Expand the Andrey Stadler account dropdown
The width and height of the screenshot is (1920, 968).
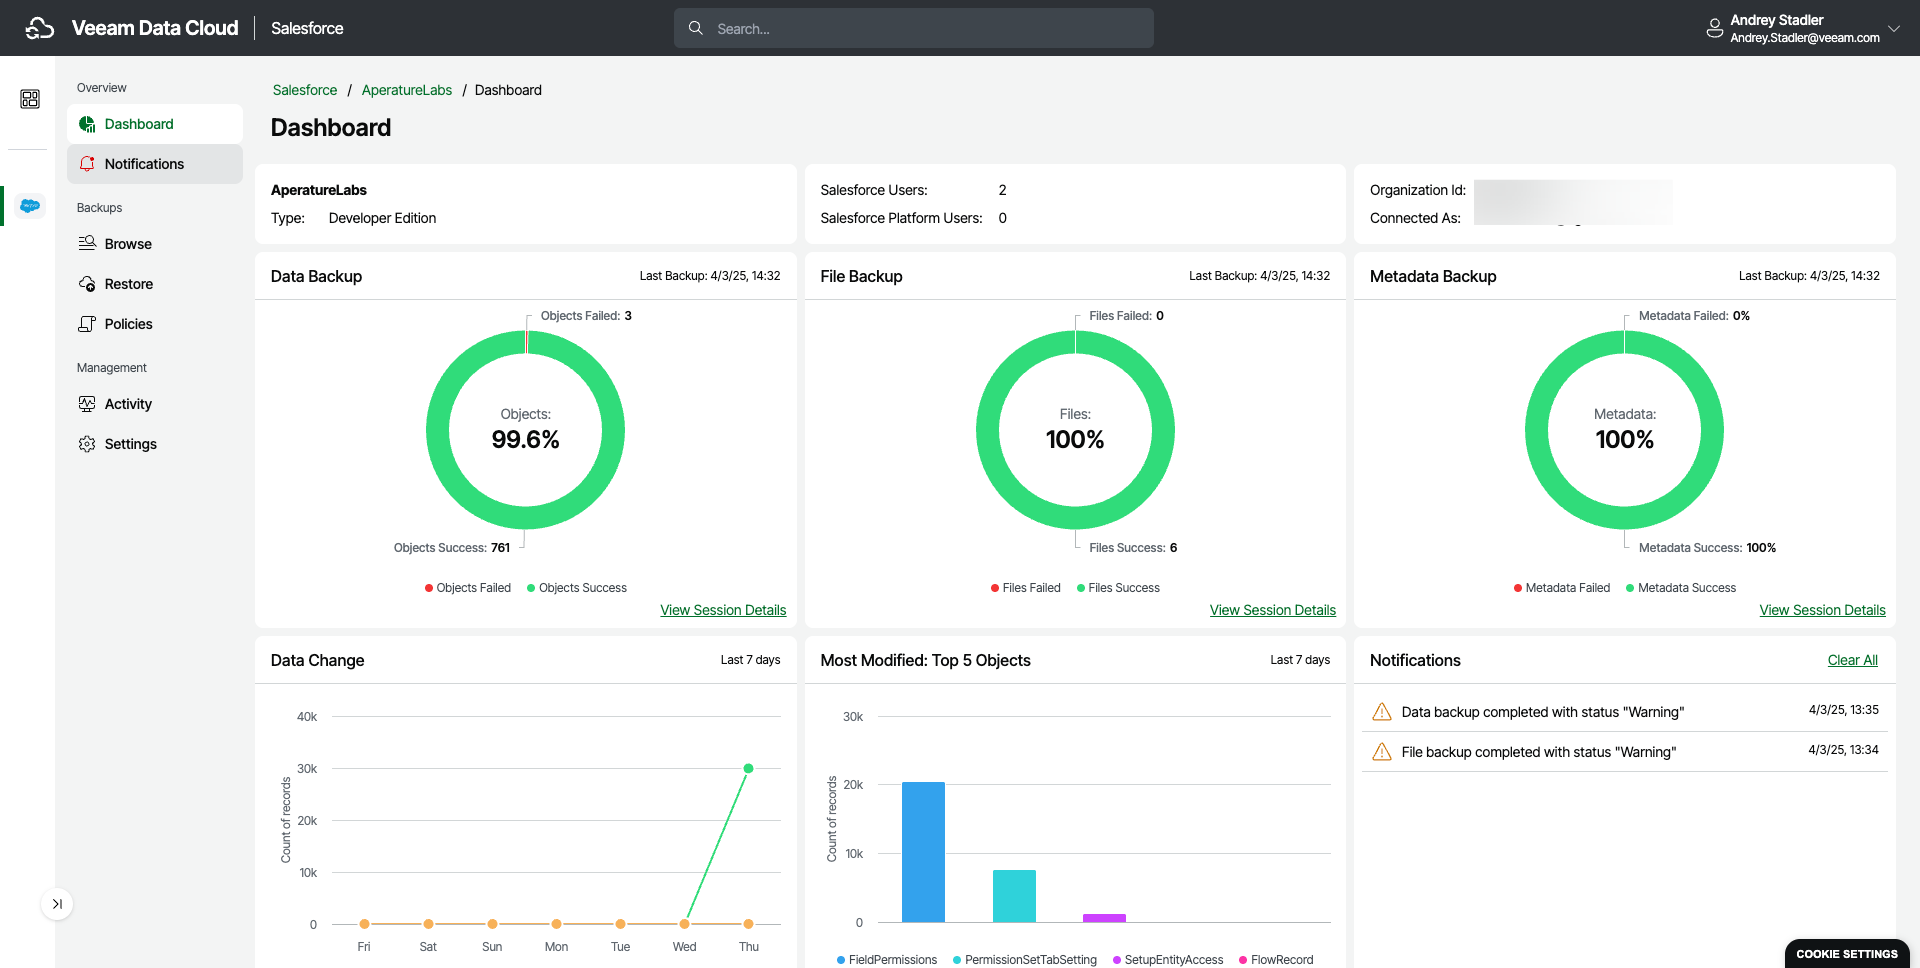pos(1893,28)
